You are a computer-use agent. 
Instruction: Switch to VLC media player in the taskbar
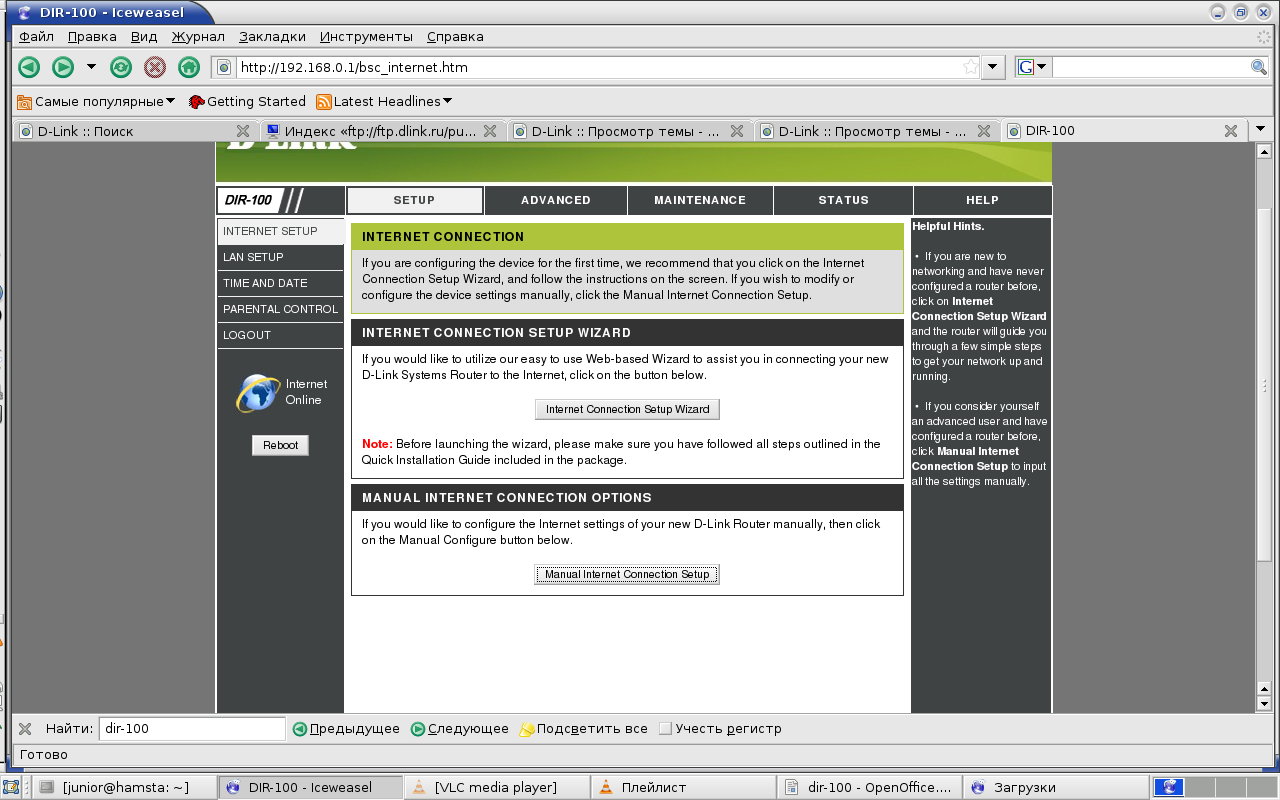[497, 787]
